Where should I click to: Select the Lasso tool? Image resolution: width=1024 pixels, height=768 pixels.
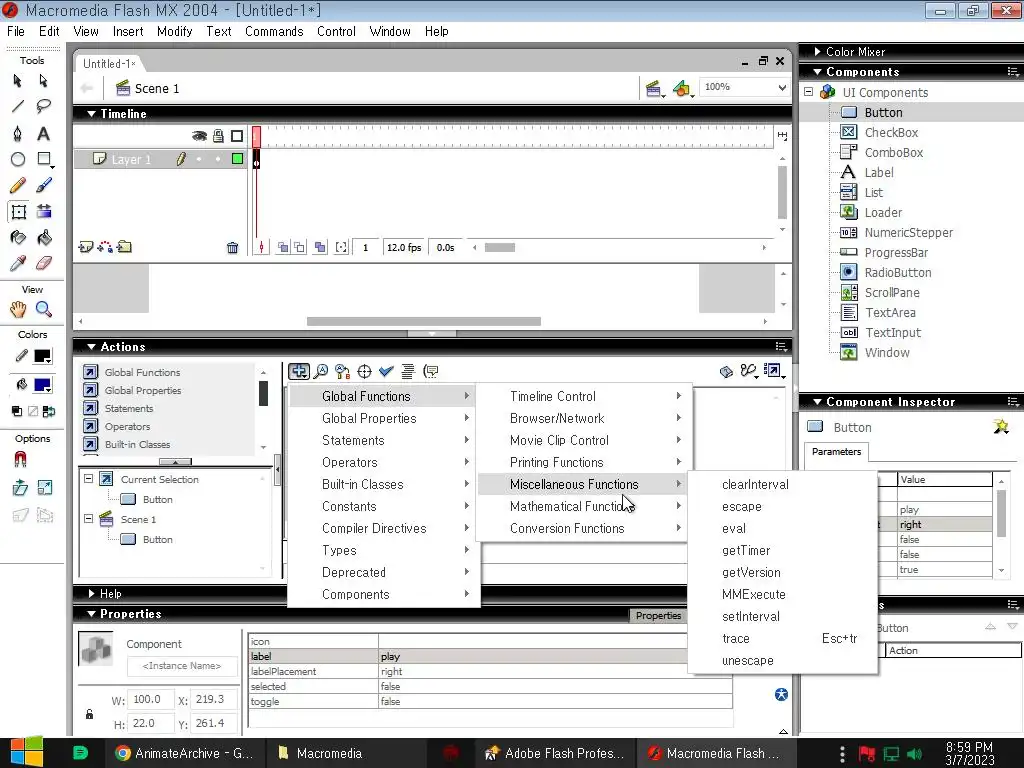[x=44, y=106]
